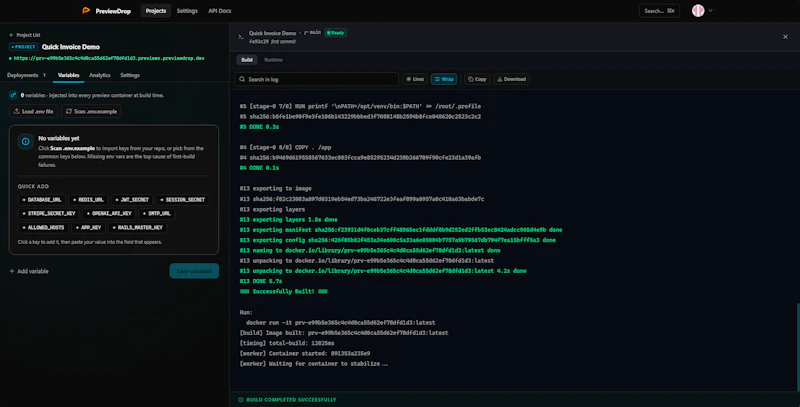Screen dimensions: 800x407
Task: Quick add JWT_SECRET key
Action: click(x=132, y=200)
